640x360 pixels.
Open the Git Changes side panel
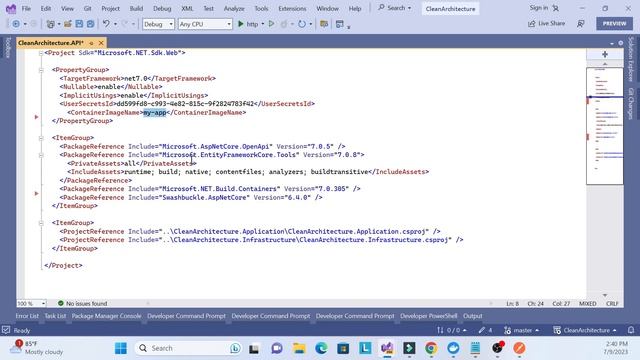pyautogui.click(x=631, y=103)
